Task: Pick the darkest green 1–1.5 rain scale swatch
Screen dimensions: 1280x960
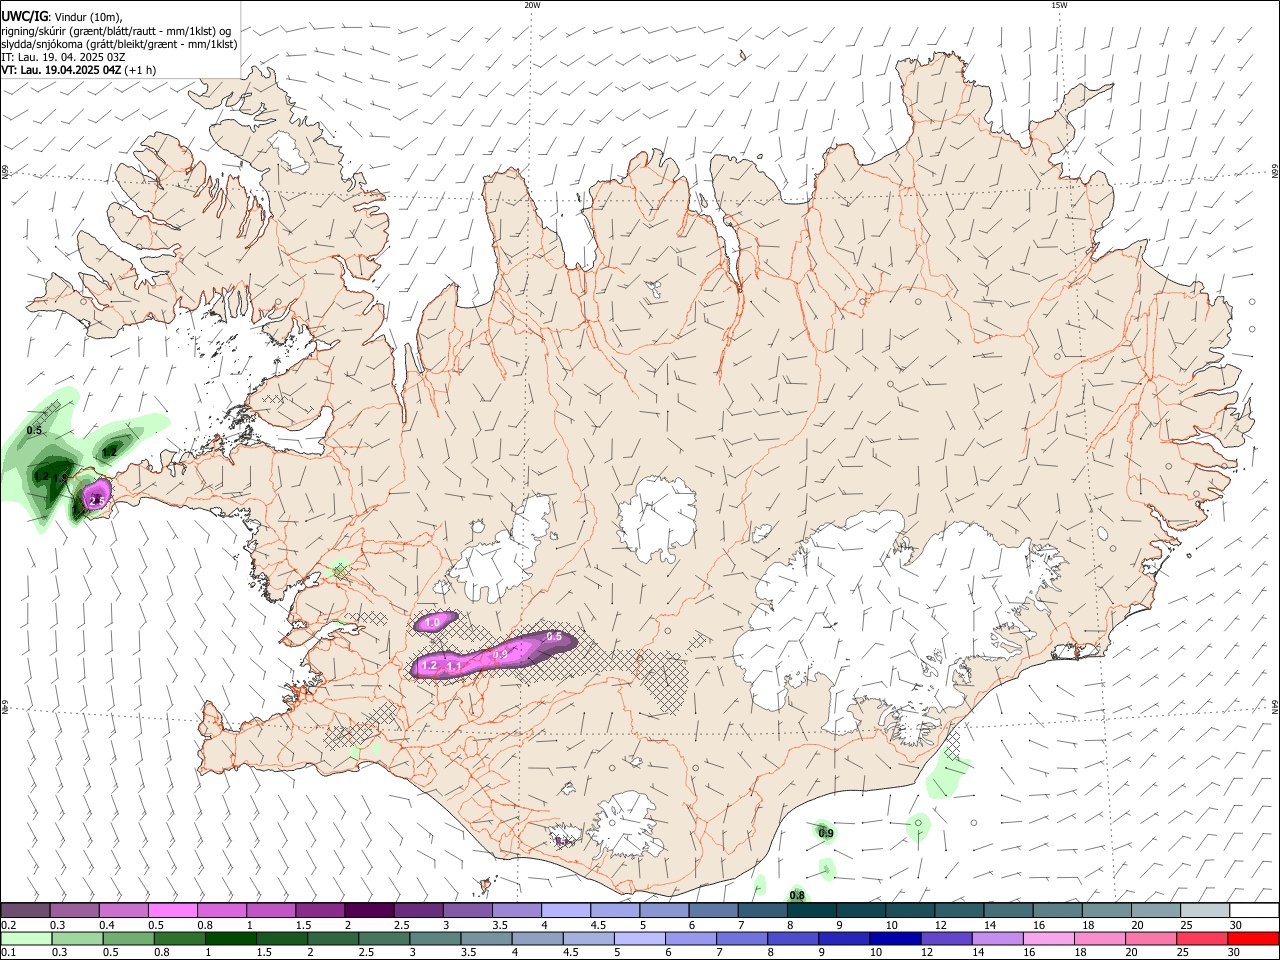Action: (x=230, y=938)
